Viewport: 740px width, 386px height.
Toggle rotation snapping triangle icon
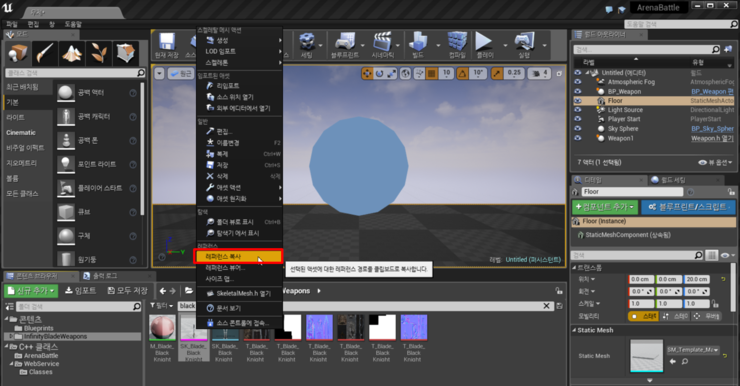tap(462, 74)
